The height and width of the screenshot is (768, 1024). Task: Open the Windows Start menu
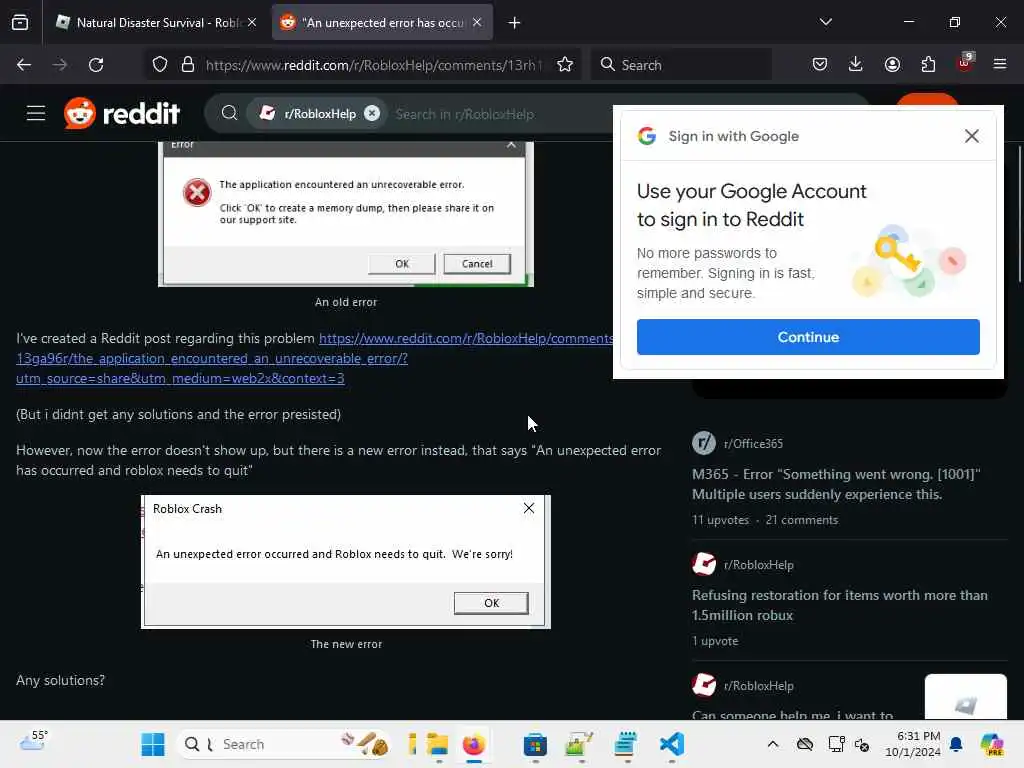click(x=153, y=744)
